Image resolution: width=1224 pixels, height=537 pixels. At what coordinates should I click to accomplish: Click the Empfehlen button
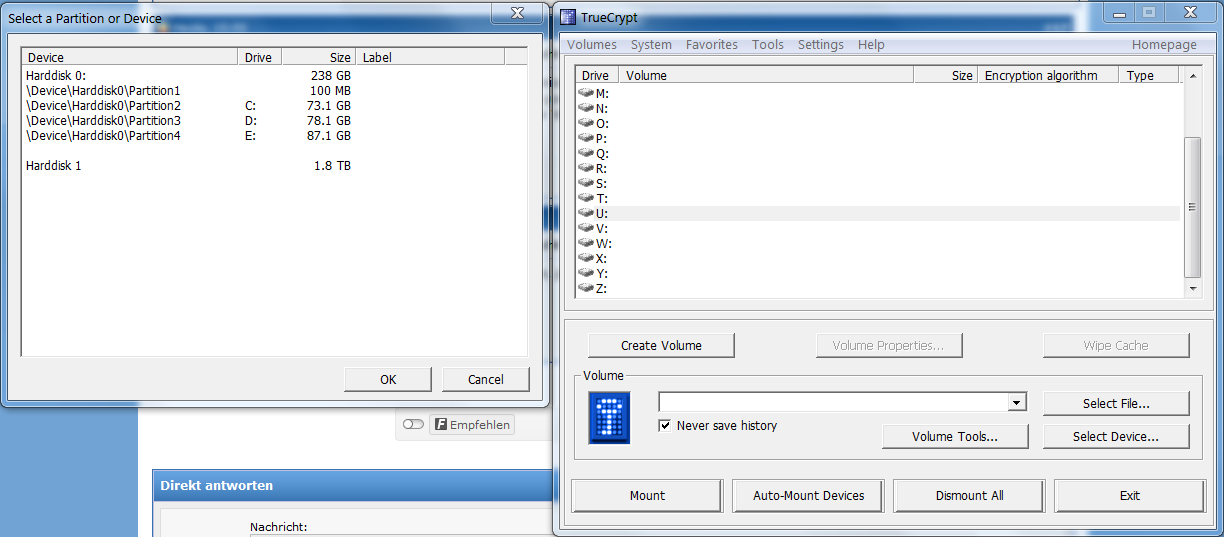click(471, 425)
